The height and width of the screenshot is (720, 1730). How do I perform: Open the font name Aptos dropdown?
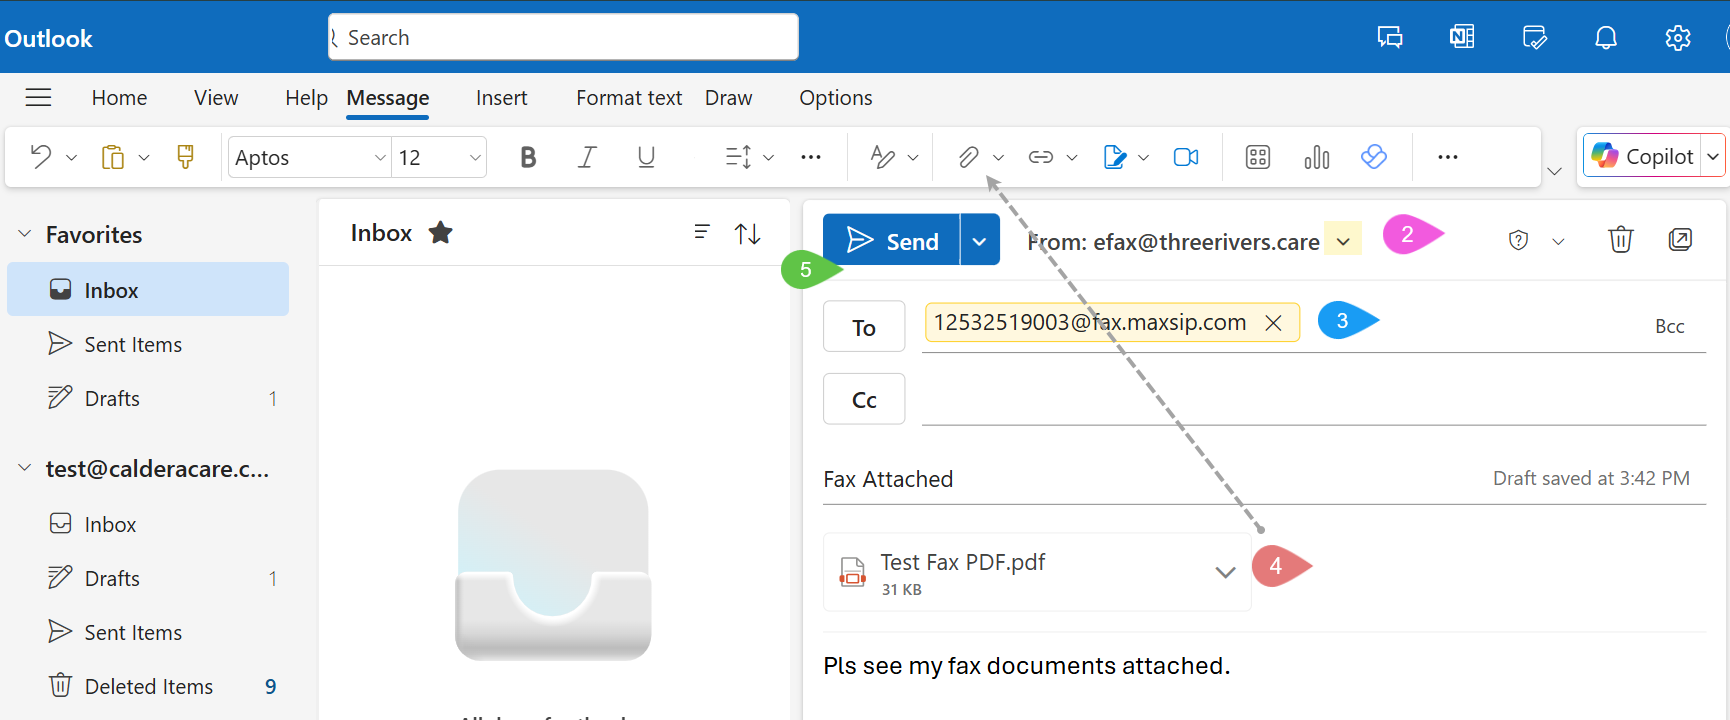click(x=380, y=157)
